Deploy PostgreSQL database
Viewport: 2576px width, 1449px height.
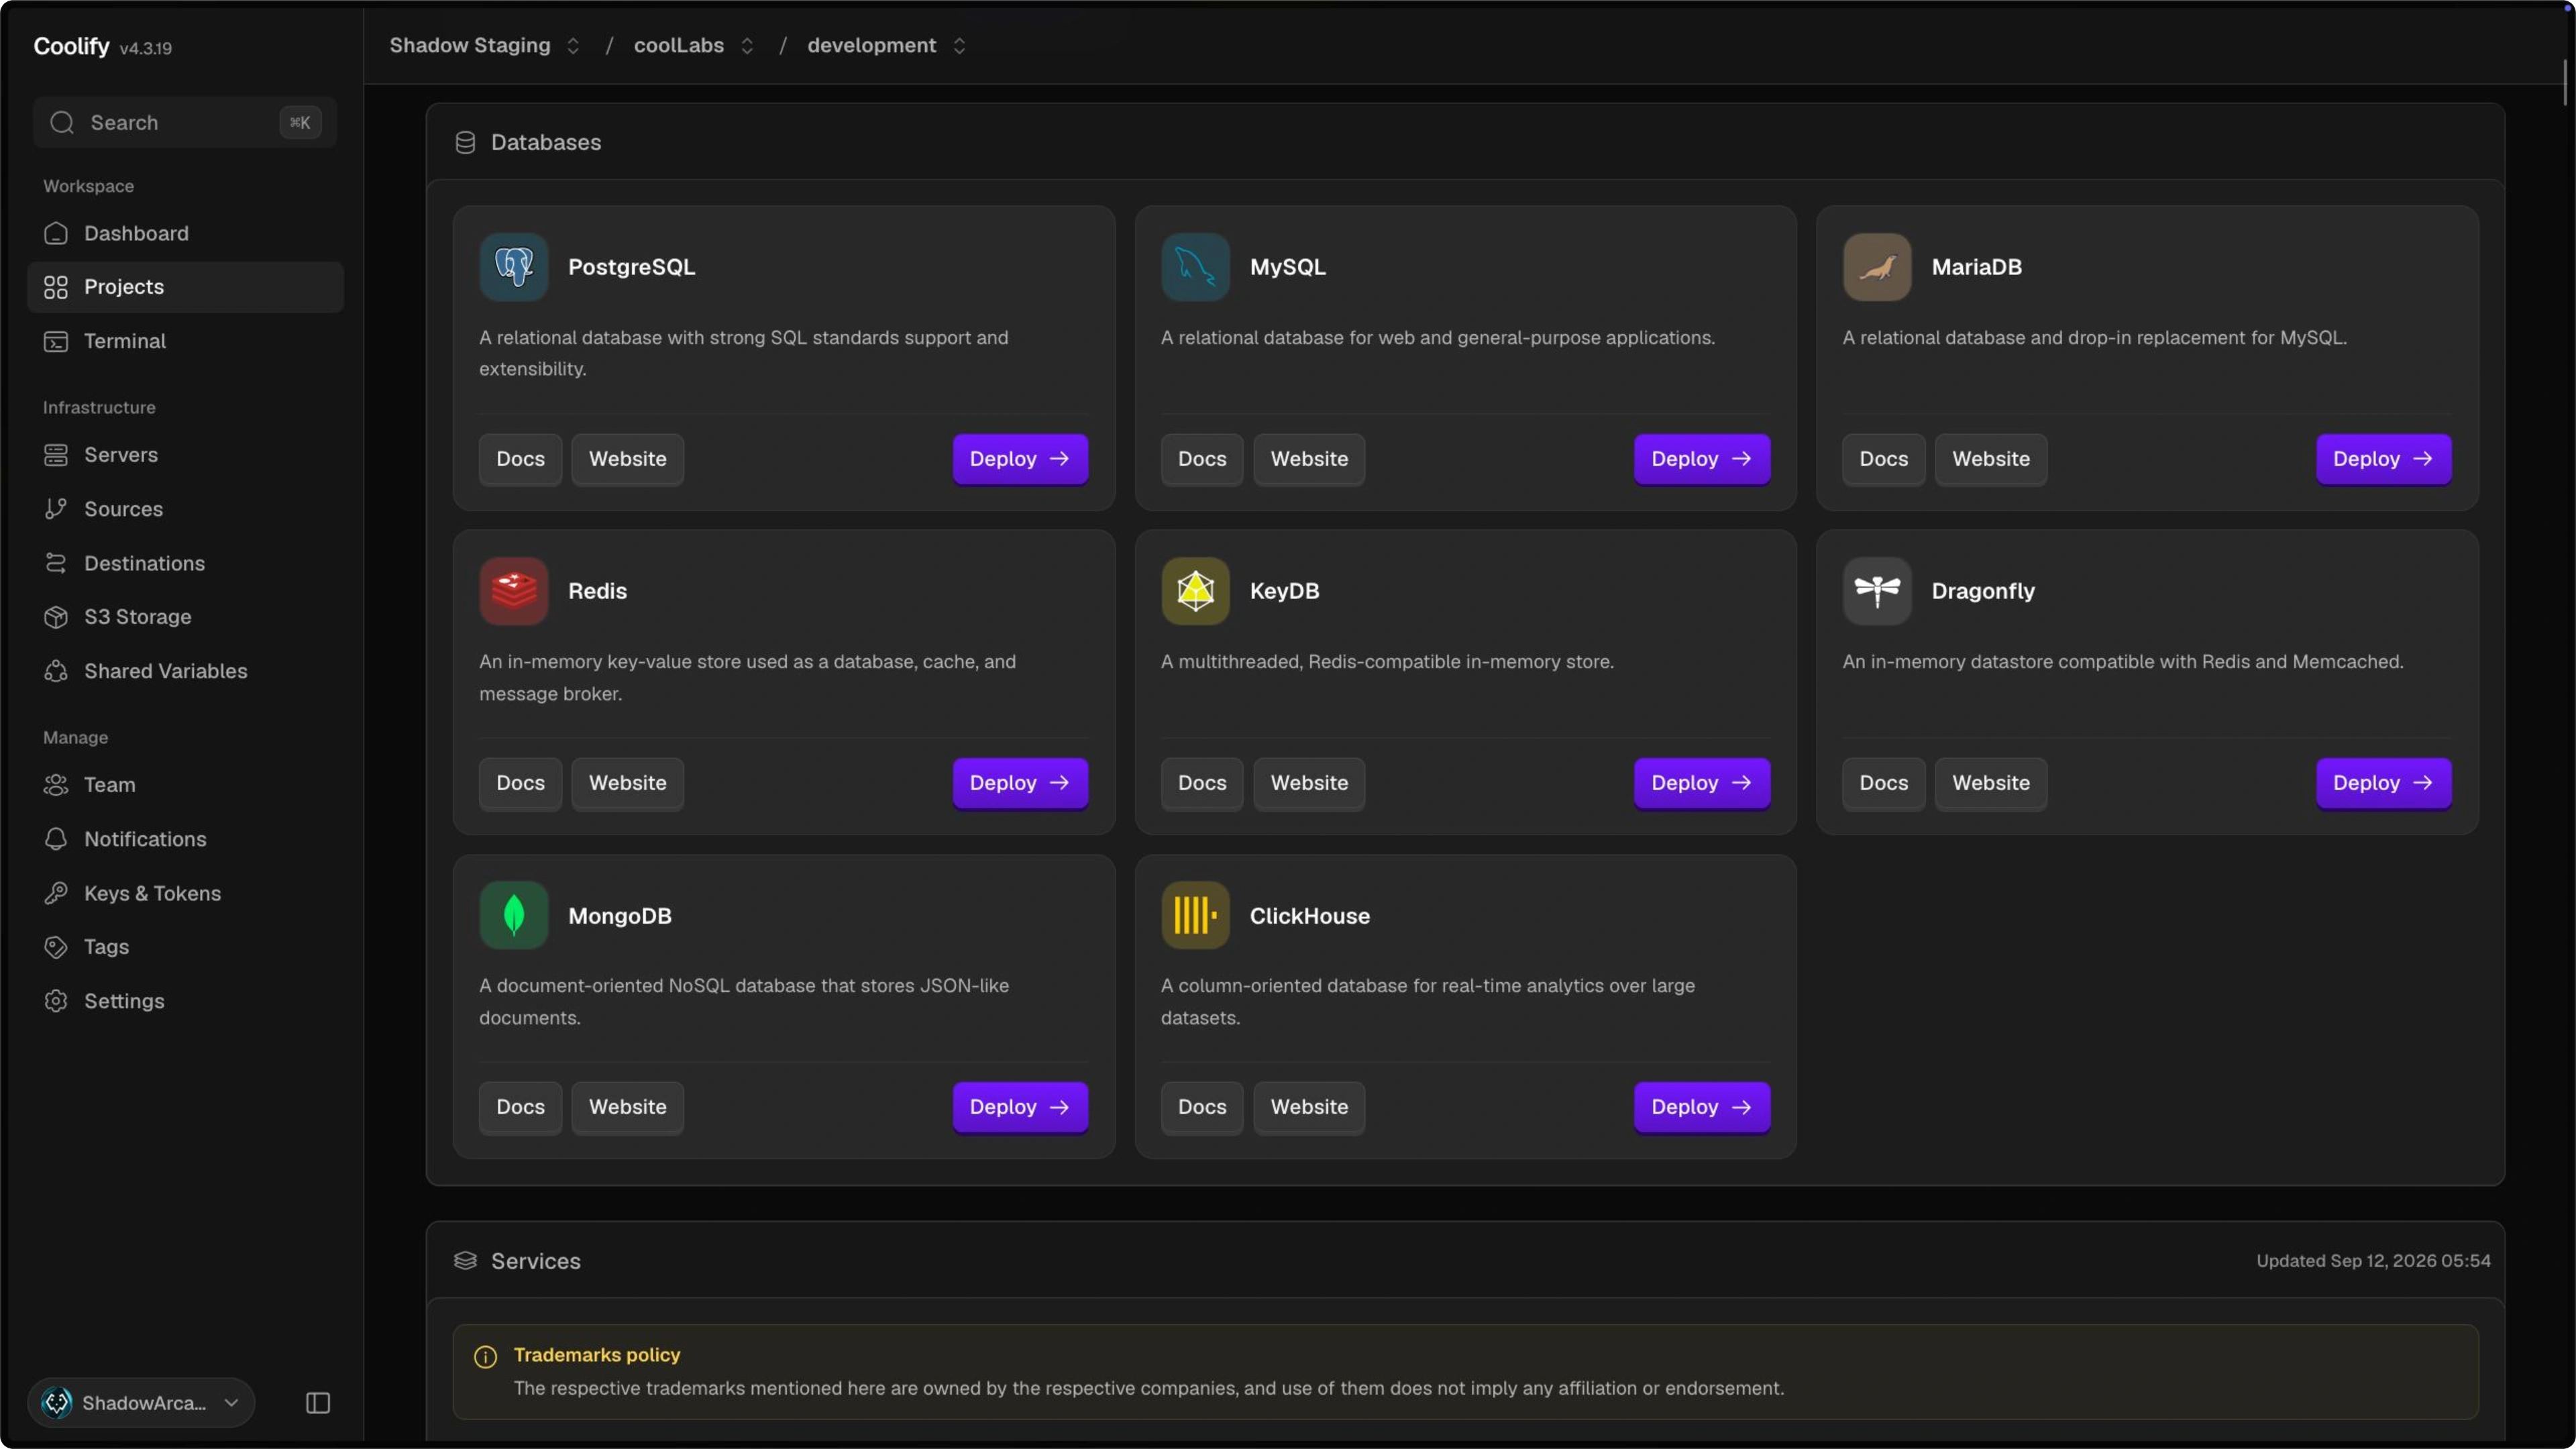coord(1020,459)
